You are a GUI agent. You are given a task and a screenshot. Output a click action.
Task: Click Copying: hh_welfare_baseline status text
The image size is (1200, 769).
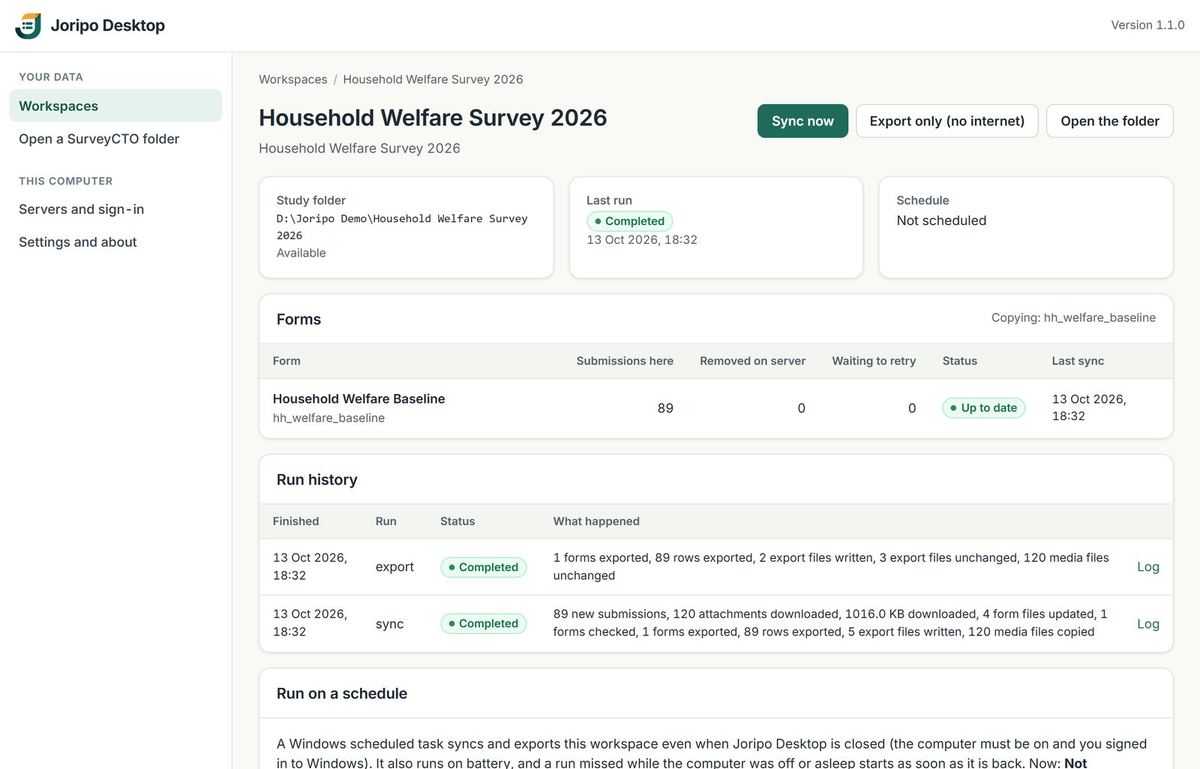coord(1074,318)
